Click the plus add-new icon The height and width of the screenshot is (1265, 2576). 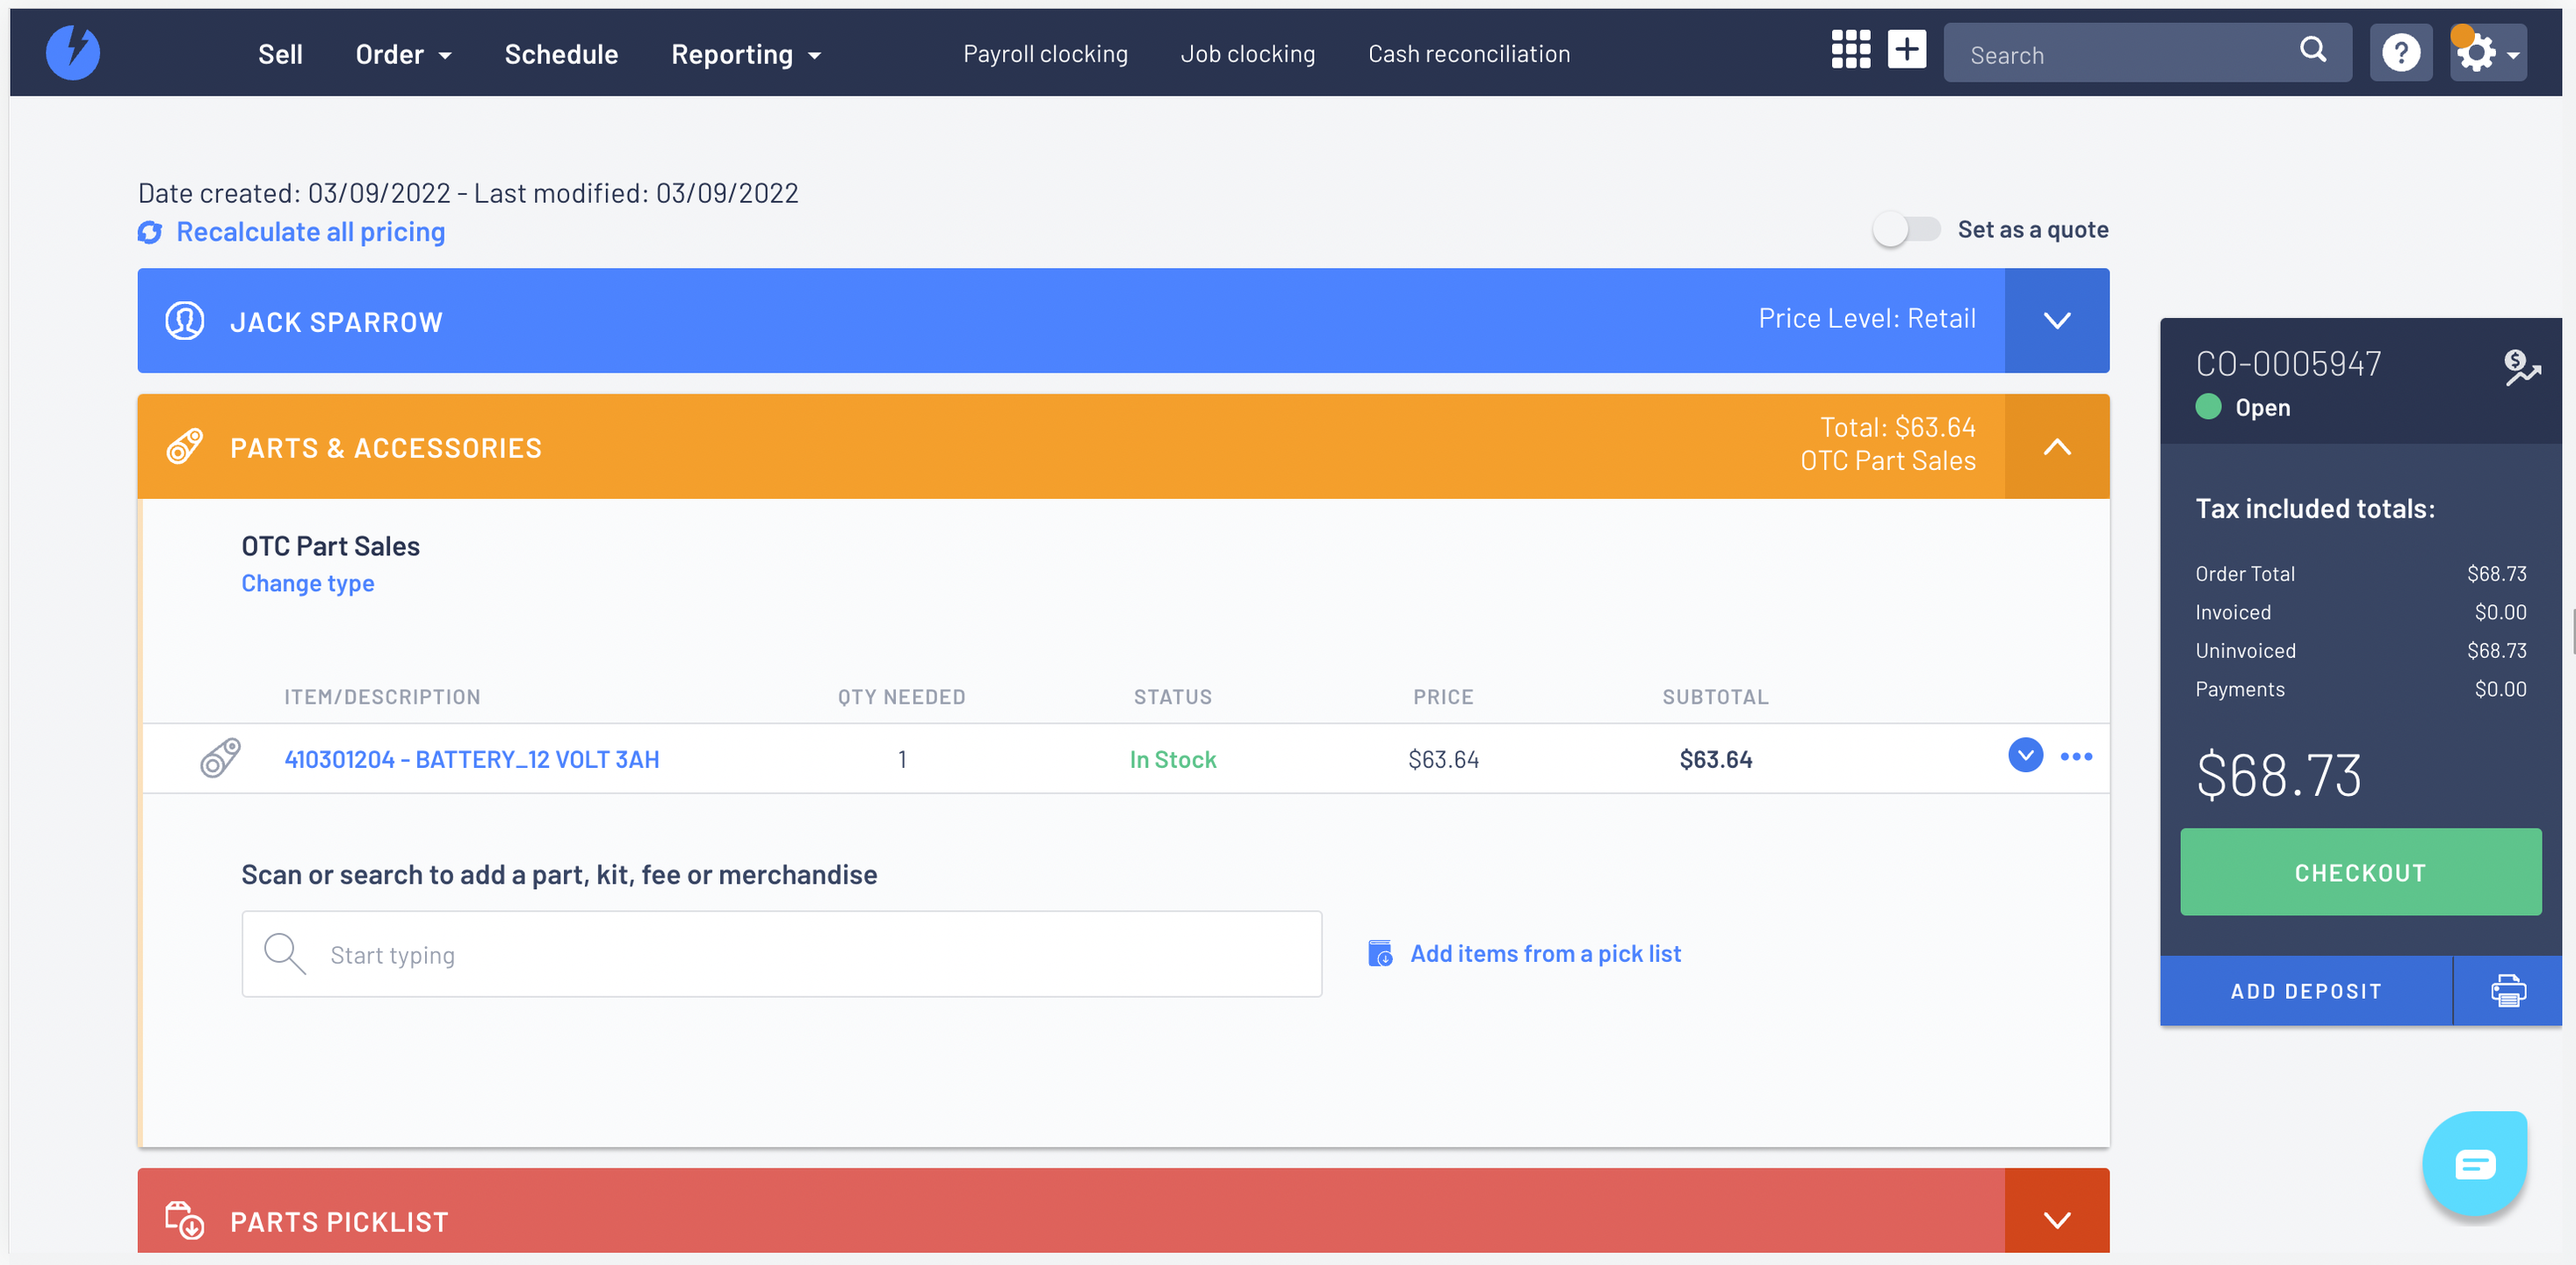pyautogui.click(x=1906, y=49)
